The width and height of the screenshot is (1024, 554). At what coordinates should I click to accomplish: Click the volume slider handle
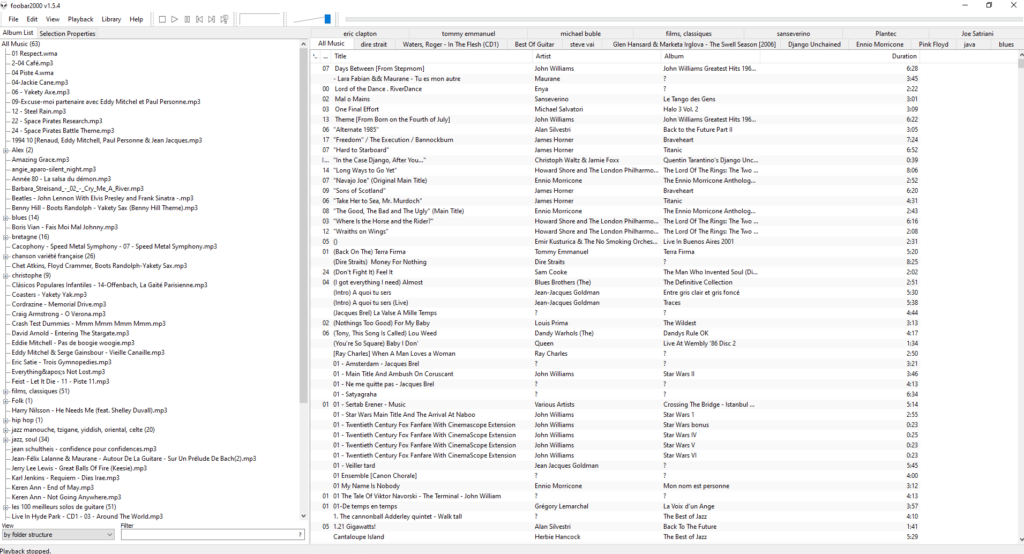click(x=327, y=20)
